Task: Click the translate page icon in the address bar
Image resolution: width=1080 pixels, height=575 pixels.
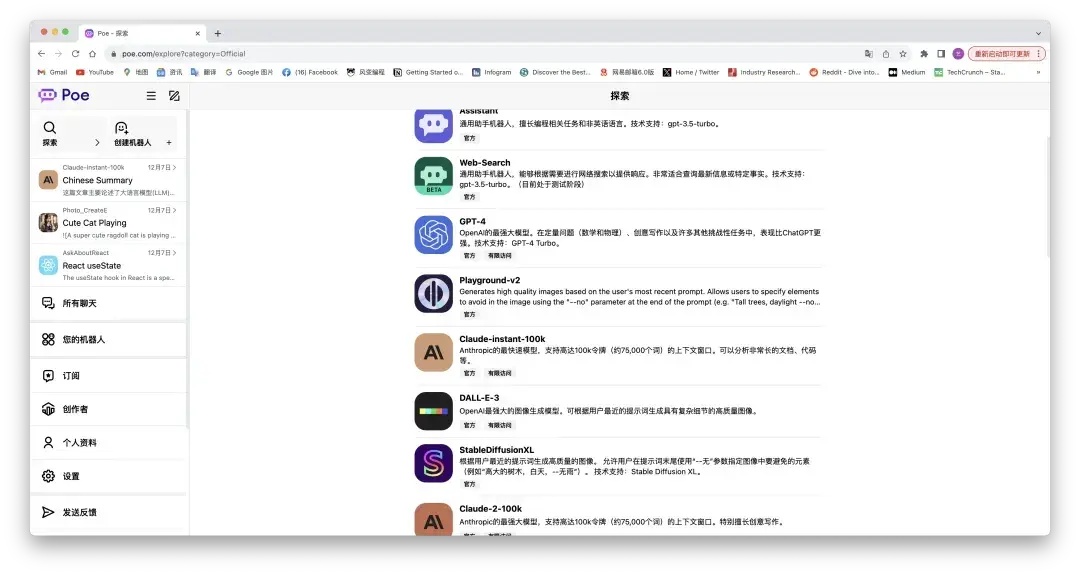Action: click(x=869, y=54)
